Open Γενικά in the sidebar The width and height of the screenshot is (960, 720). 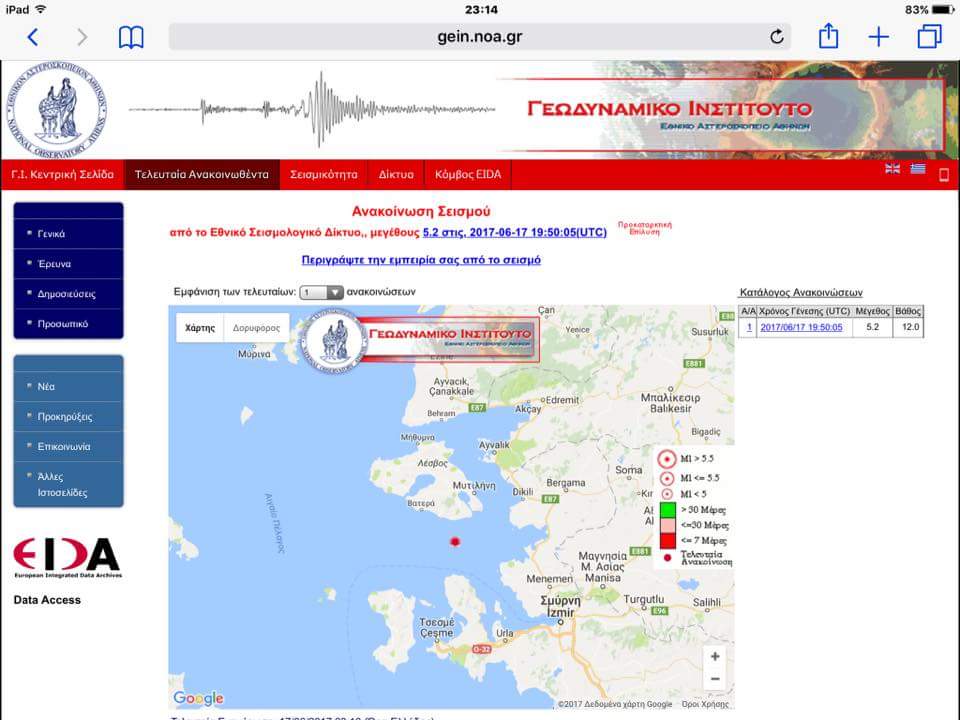[69, 234]
